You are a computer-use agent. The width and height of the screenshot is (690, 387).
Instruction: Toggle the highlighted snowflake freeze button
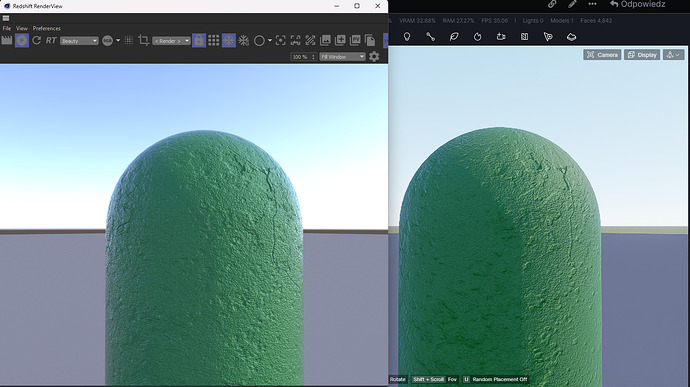point(229,41)
